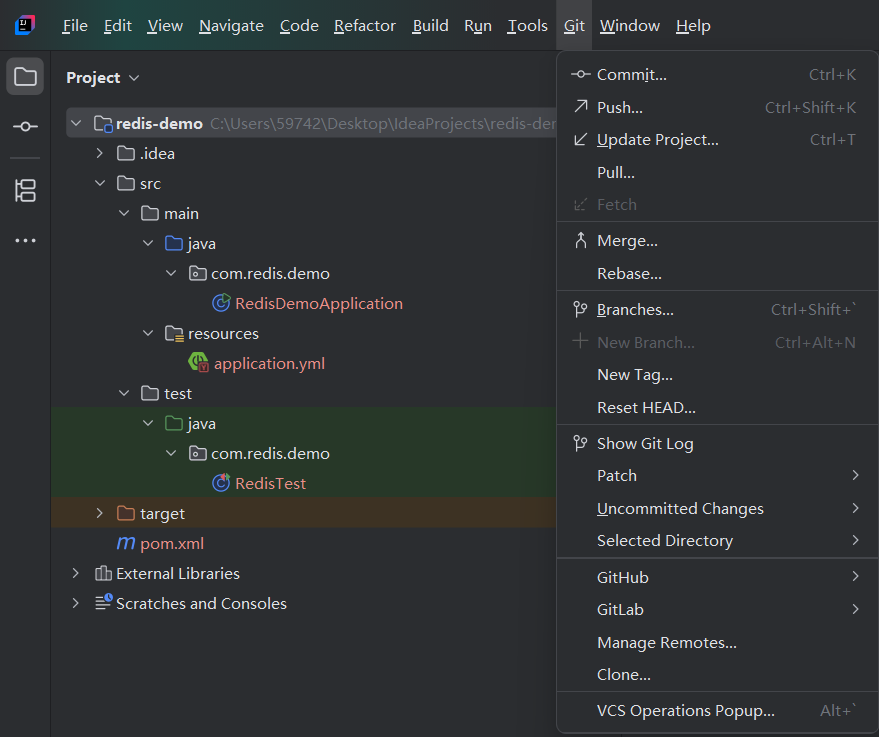Click the Merge icon in Git menu
This screenshot has width=879, height=737.
(x=581, y=240)
